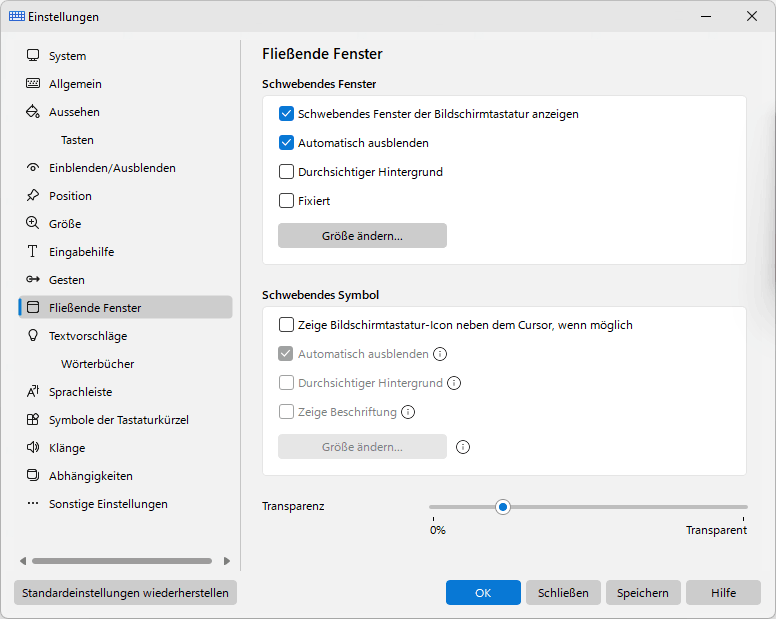Viewport: 776px width, 619px height.
Task: Click Größe ändern under Schwebendes Fenster
Action: (x=362, y=236)
